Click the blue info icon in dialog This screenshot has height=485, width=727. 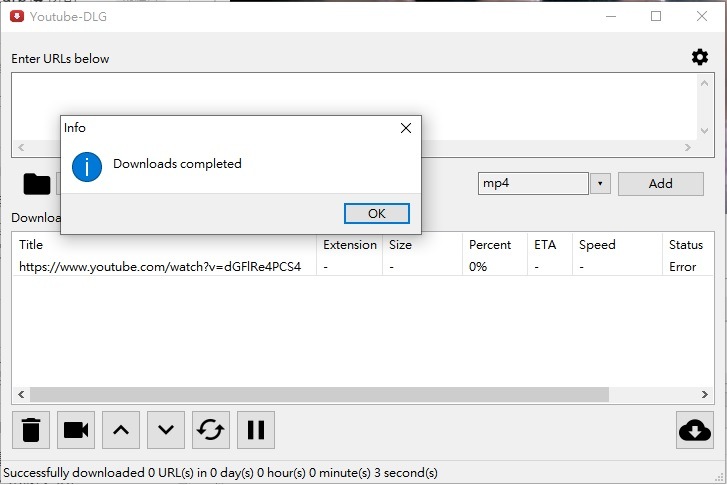87,167
